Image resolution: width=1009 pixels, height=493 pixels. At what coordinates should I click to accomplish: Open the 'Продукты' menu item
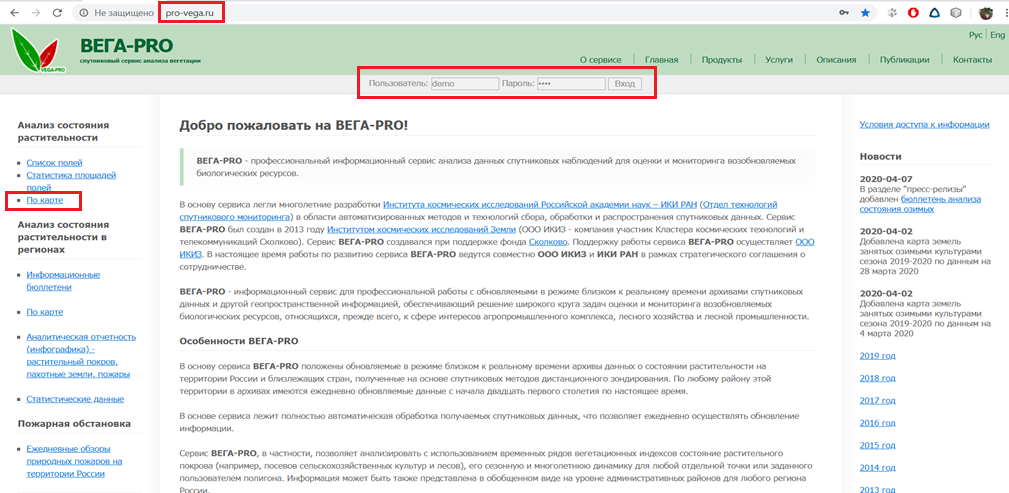(721, 60)
